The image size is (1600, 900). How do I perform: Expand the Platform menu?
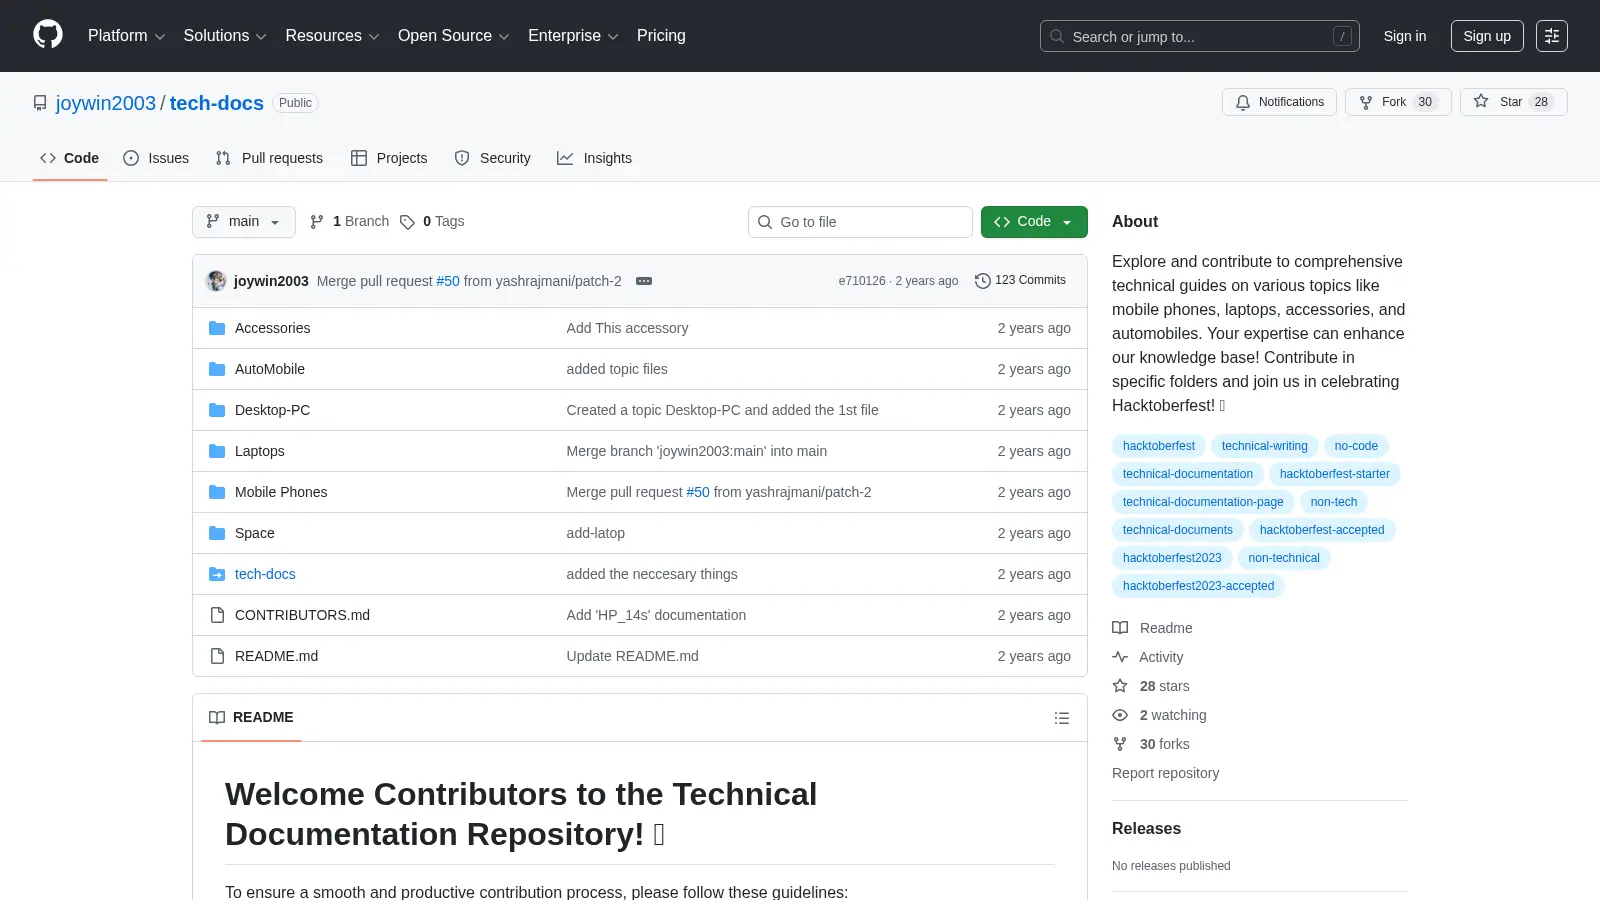(126, 36)
